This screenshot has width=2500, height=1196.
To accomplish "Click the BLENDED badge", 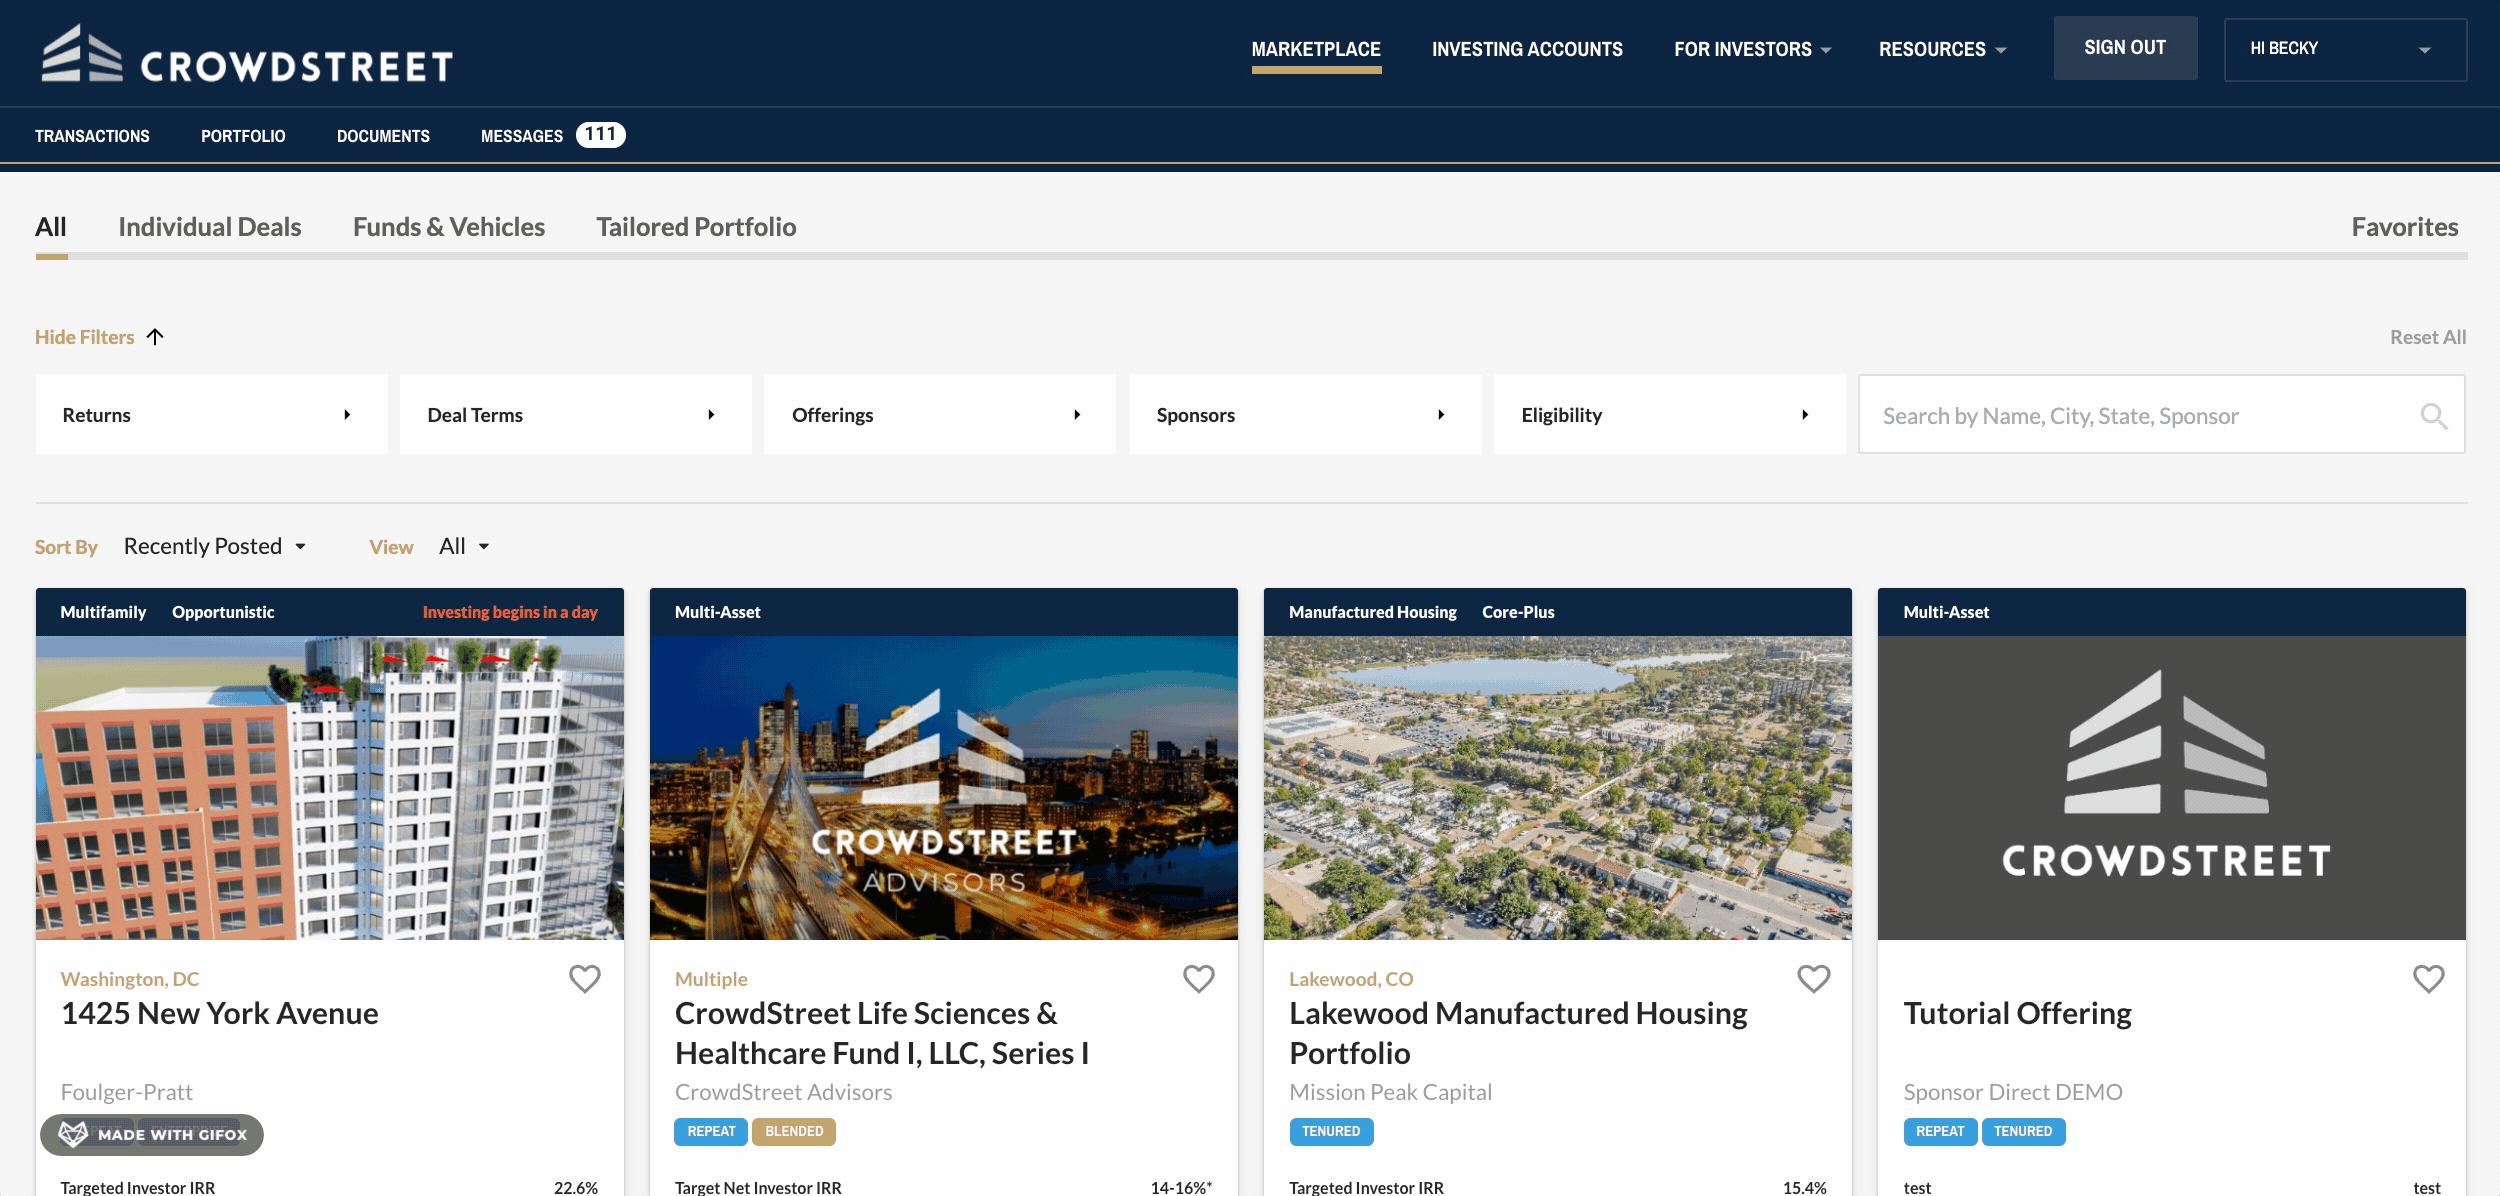I will pyautogui.click(x=794, y=1131).
